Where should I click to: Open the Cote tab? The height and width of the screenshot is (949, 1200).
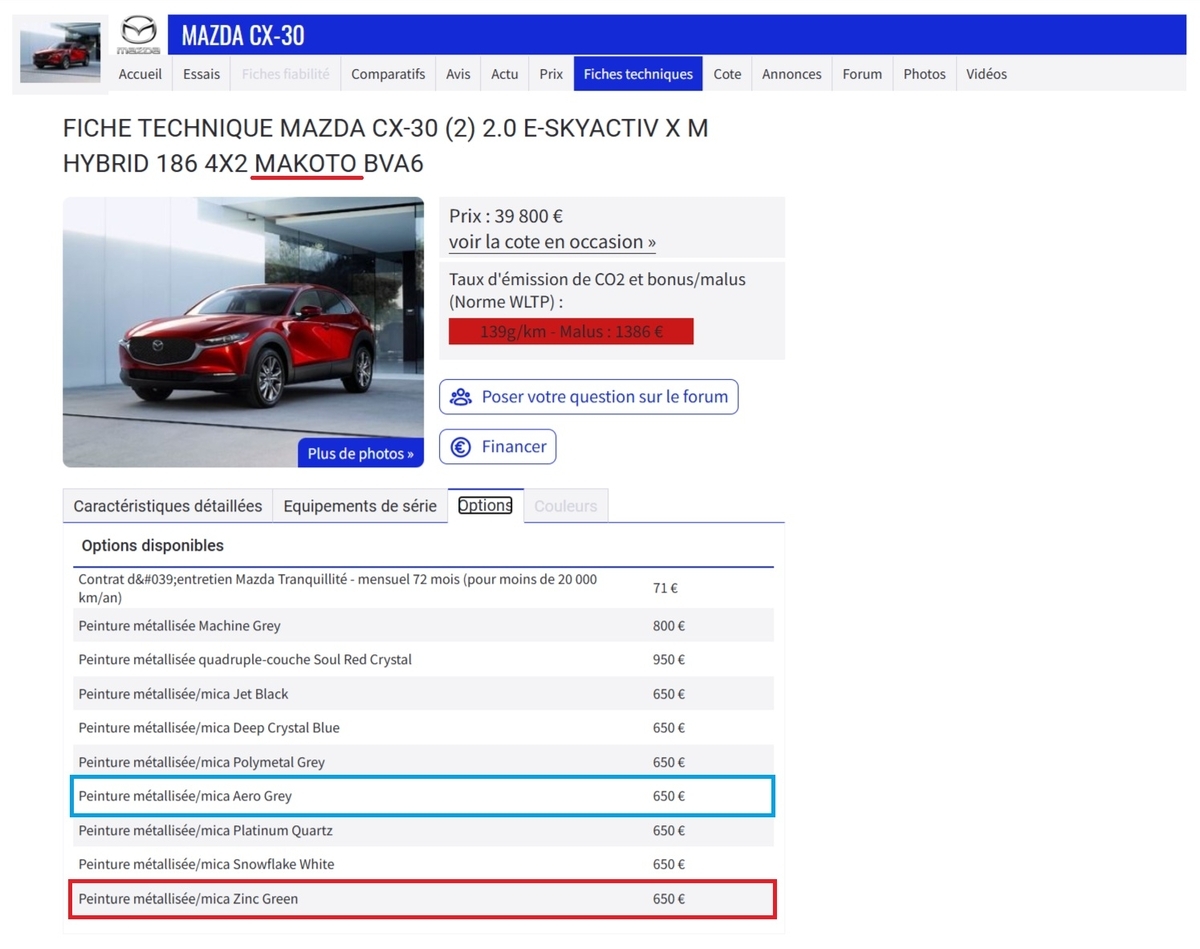[x=727, y=74]
